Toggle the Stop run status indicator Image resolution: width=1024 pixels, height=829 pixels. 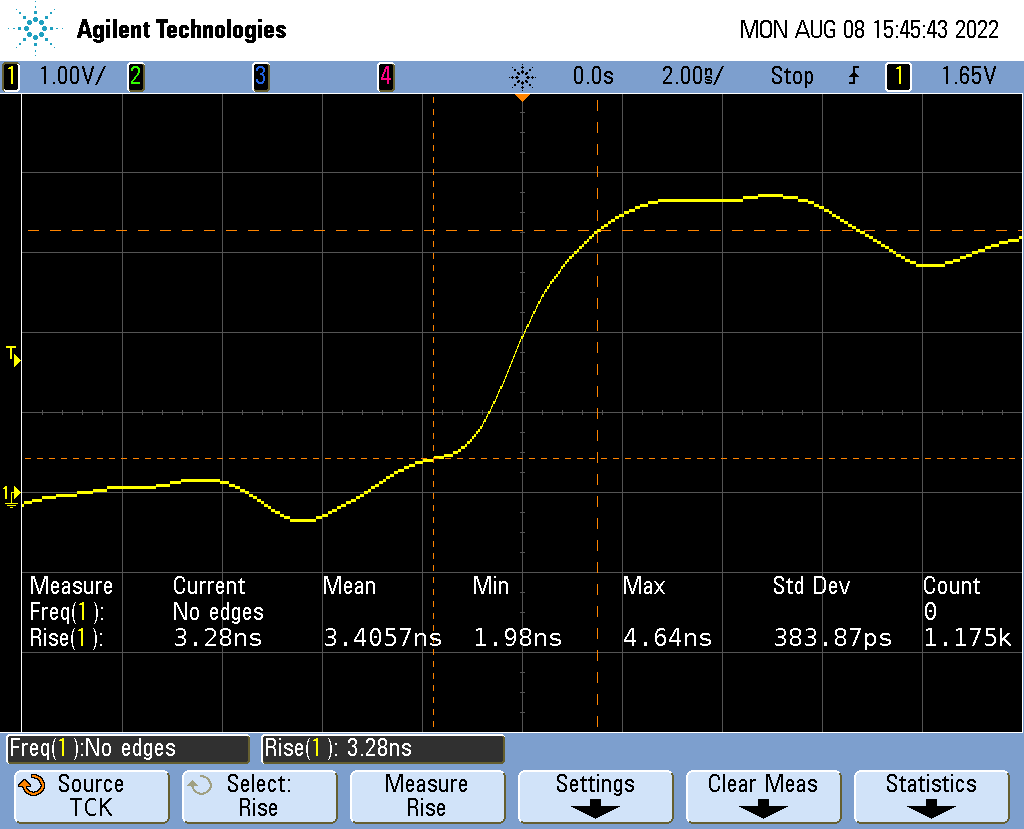tap(791, 76)
